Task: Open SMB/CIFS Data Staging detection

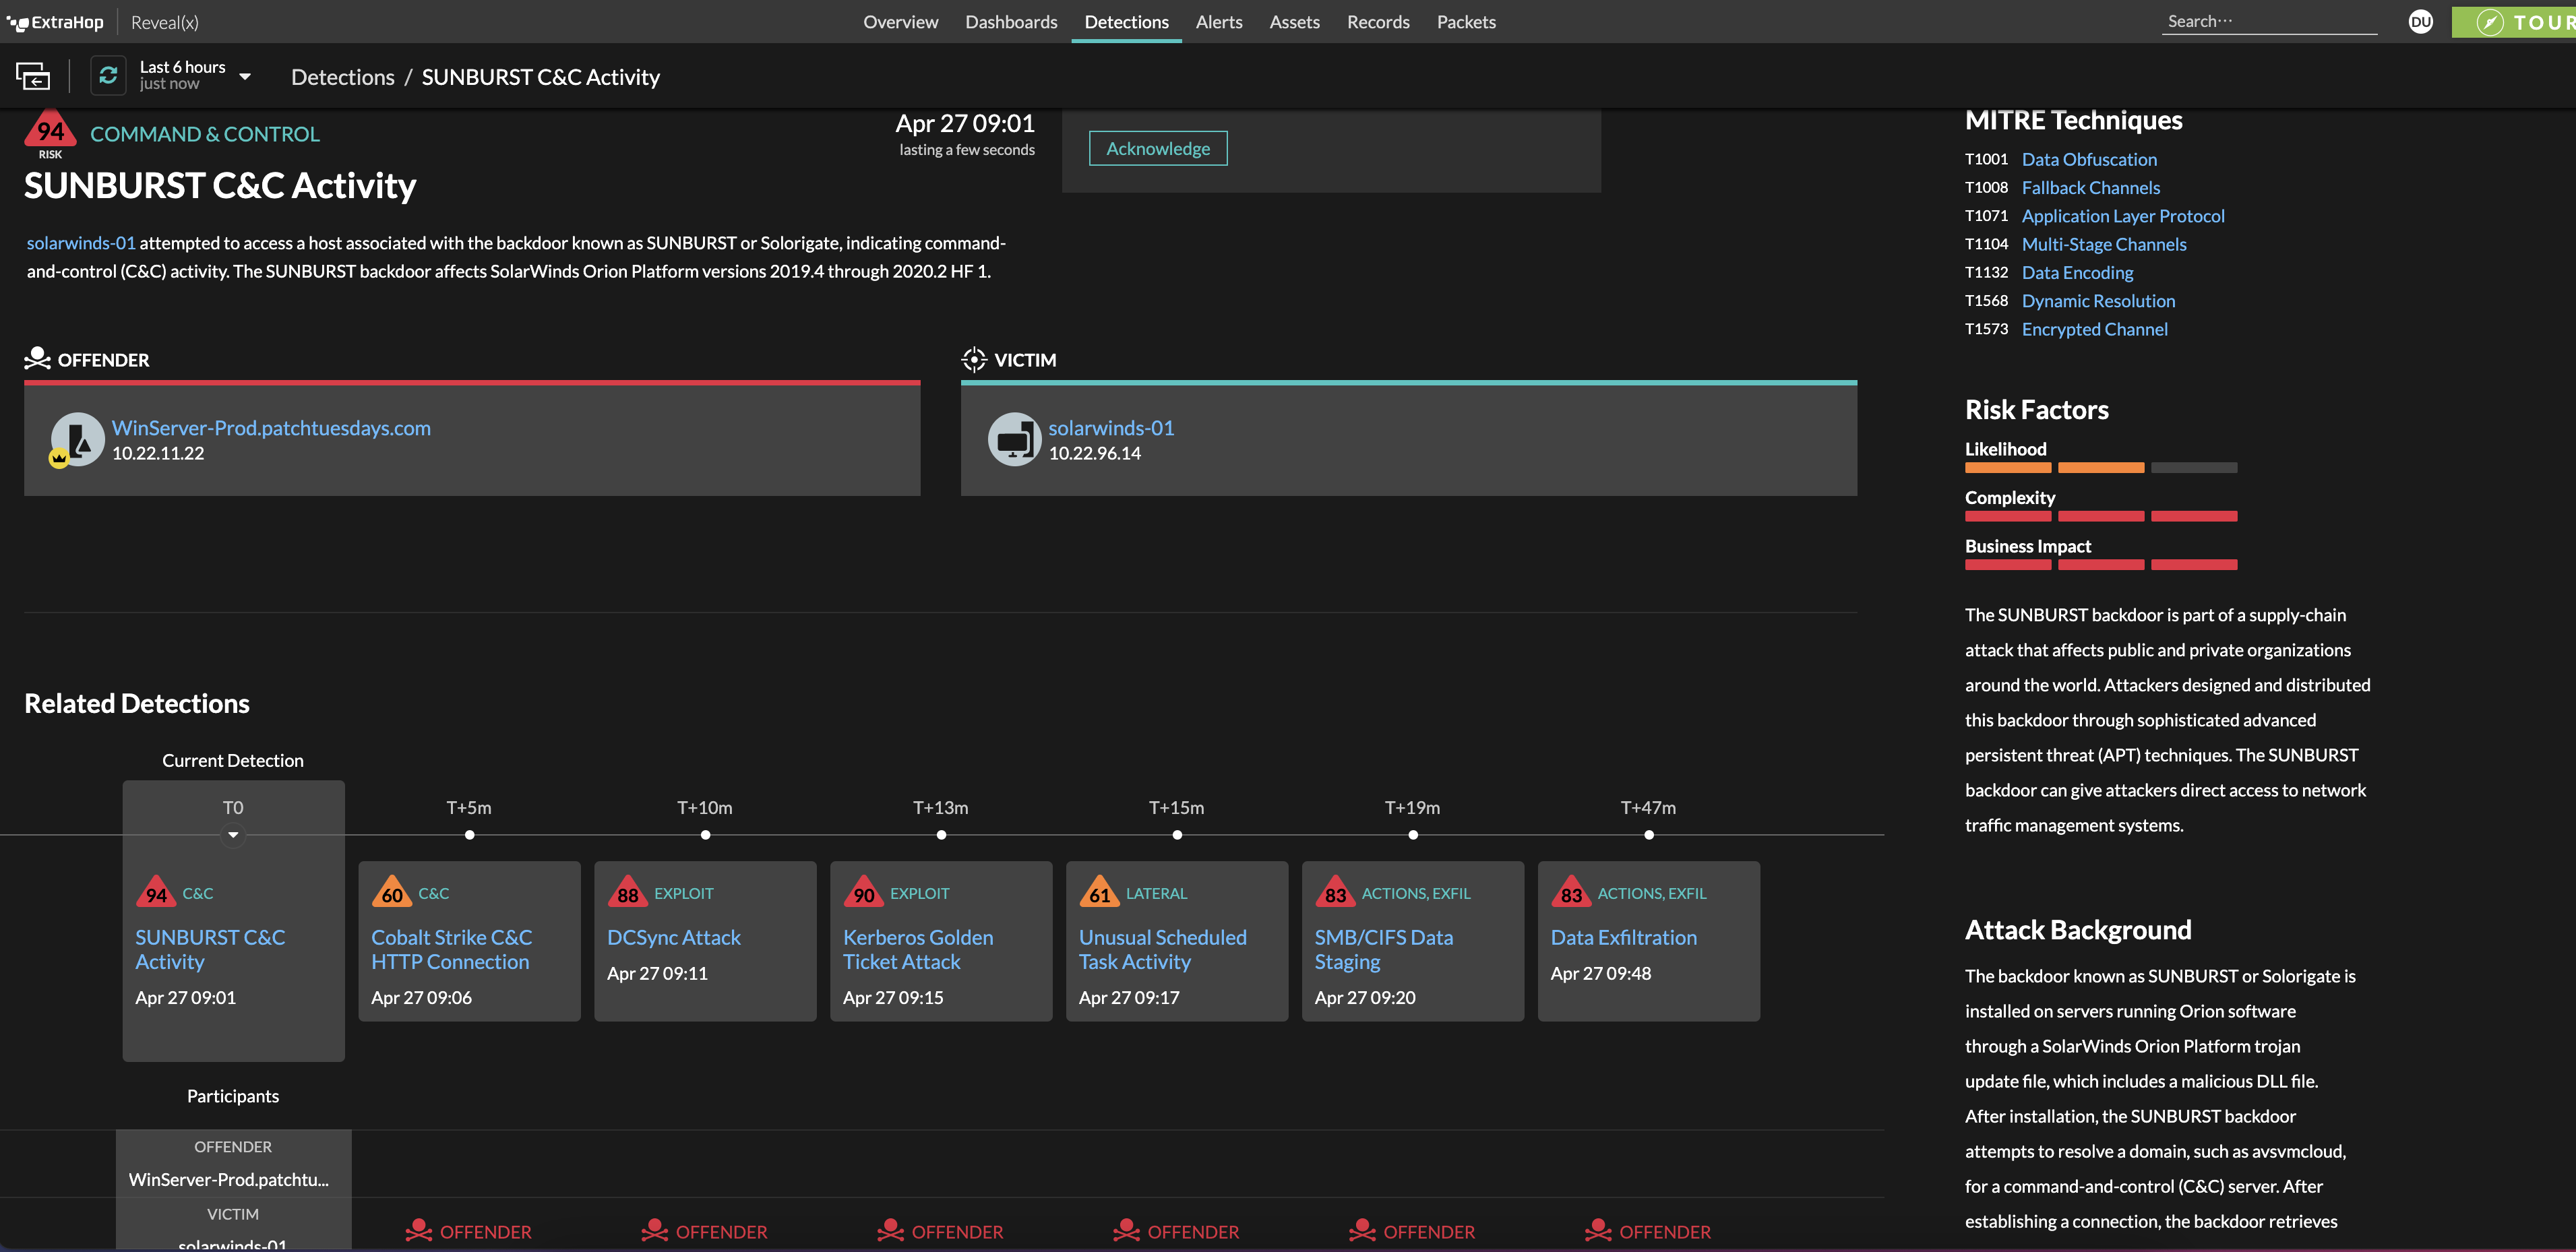Action: click(x=1384, y=949)
